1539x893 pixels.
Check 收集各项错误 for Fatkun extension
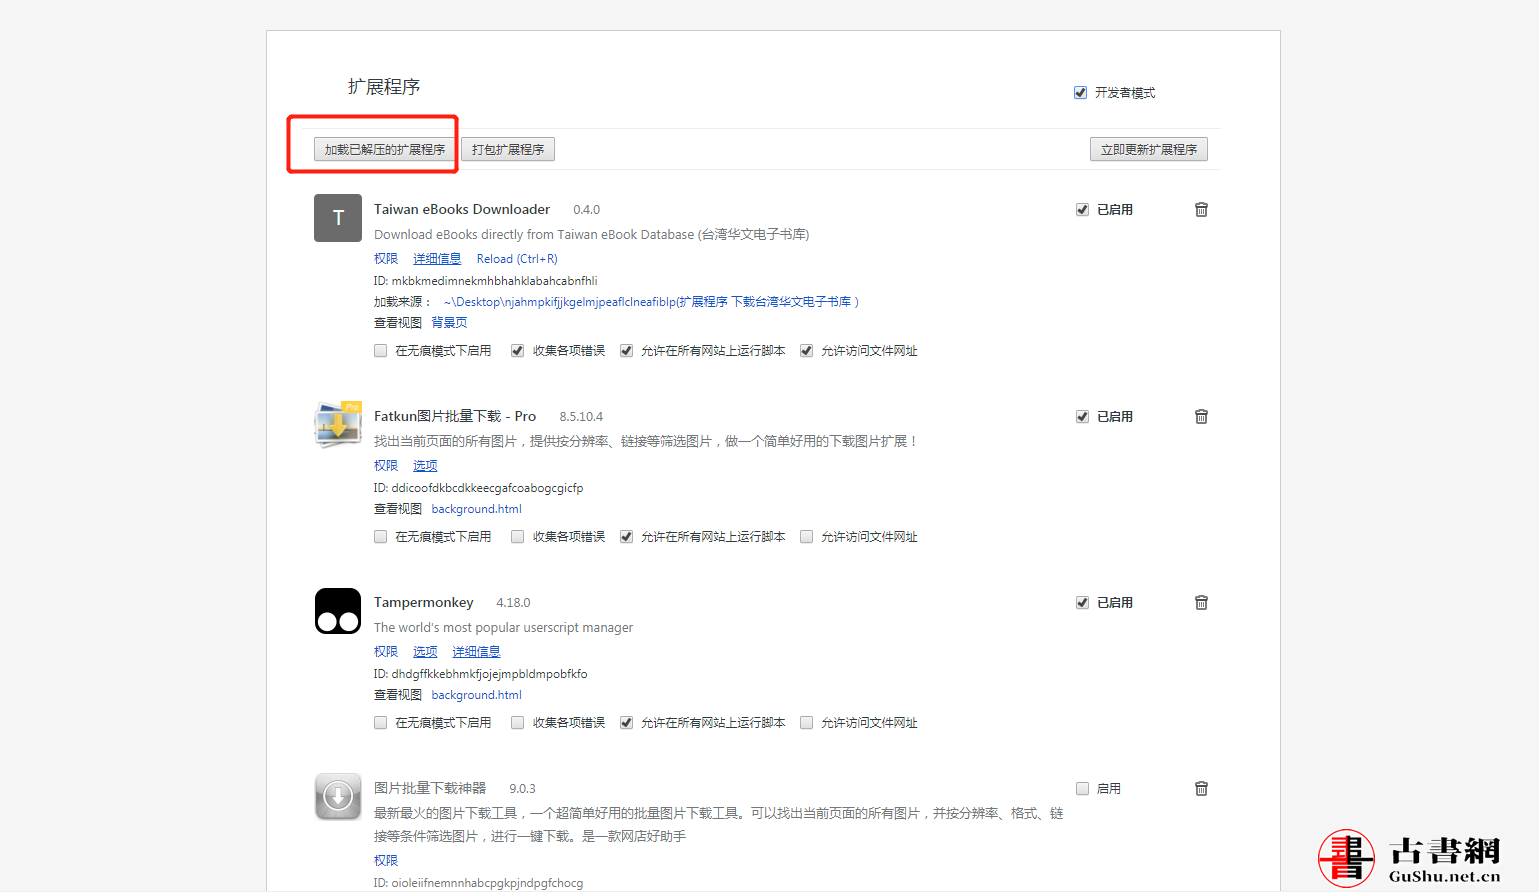(517, 537)
